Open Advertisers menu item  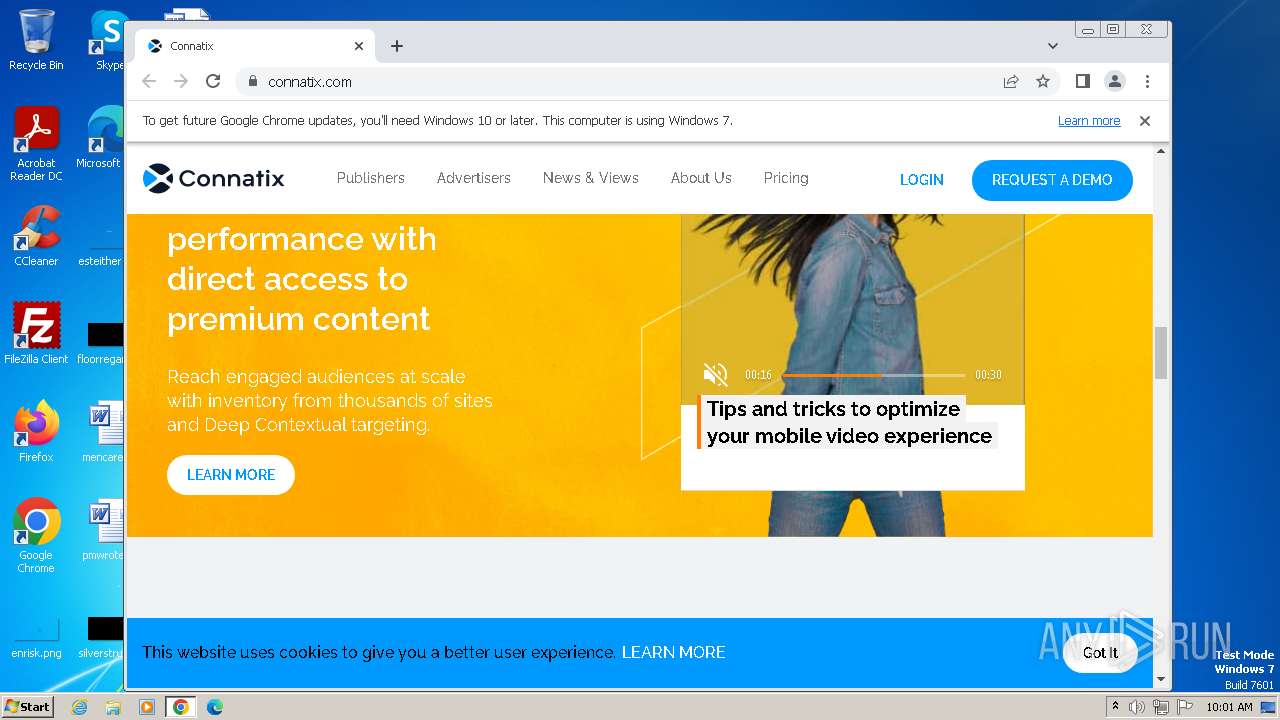pos(474,178)
